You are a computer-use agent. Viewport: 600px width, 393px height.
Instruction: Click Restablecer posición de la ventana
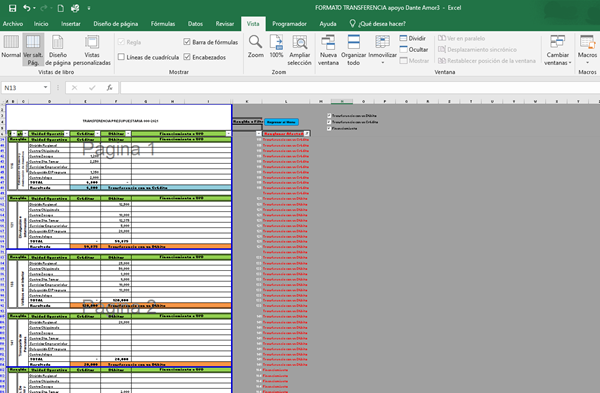[x=487, y=60]
